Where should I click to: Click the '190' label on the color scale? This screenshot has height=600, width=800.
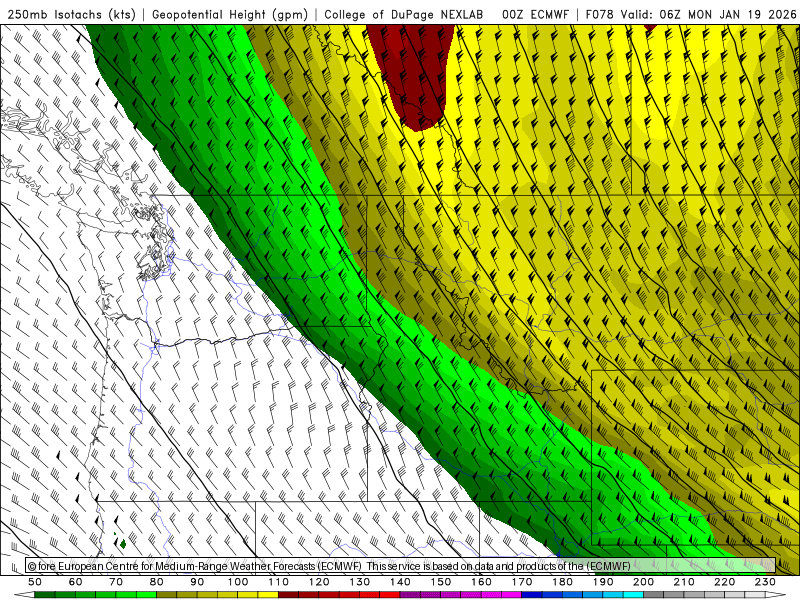coord(603,582)
